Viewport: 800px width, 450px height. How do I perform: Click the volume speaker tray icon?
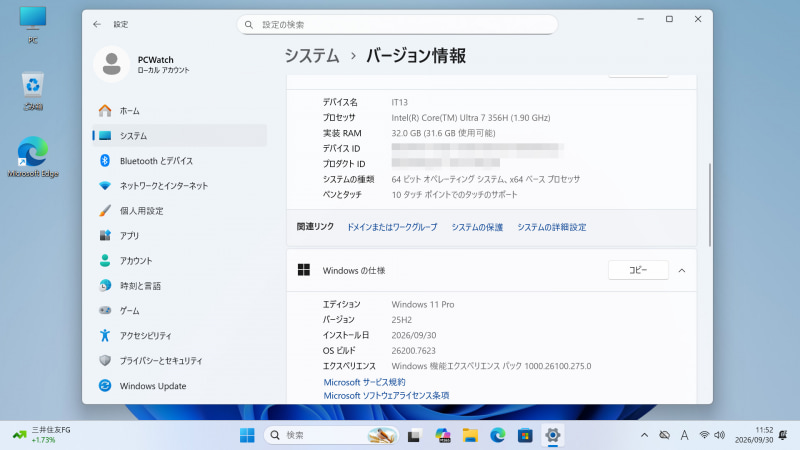point(719,435)
